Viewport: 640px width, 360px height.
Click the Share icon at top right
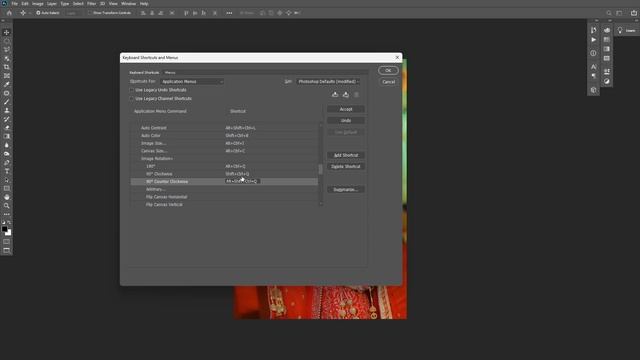[634, 13]
